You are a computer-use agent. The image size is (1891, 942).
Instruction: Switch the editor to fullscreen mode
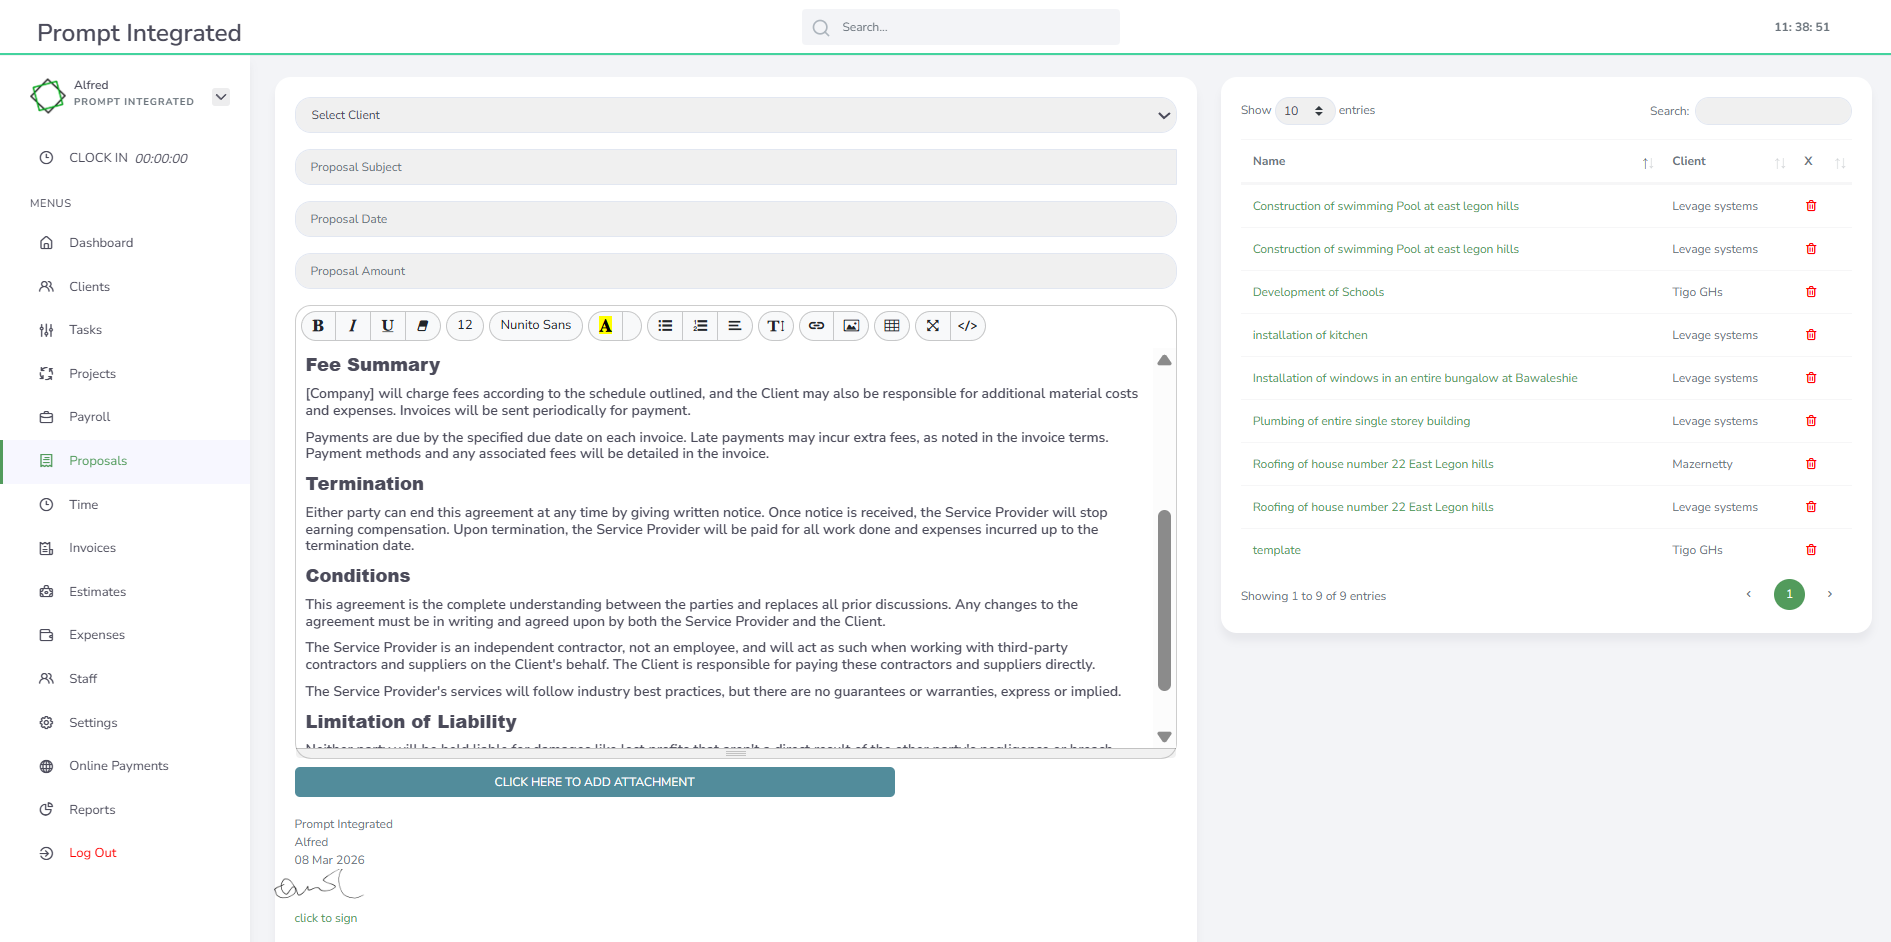(x=933, y=326)
